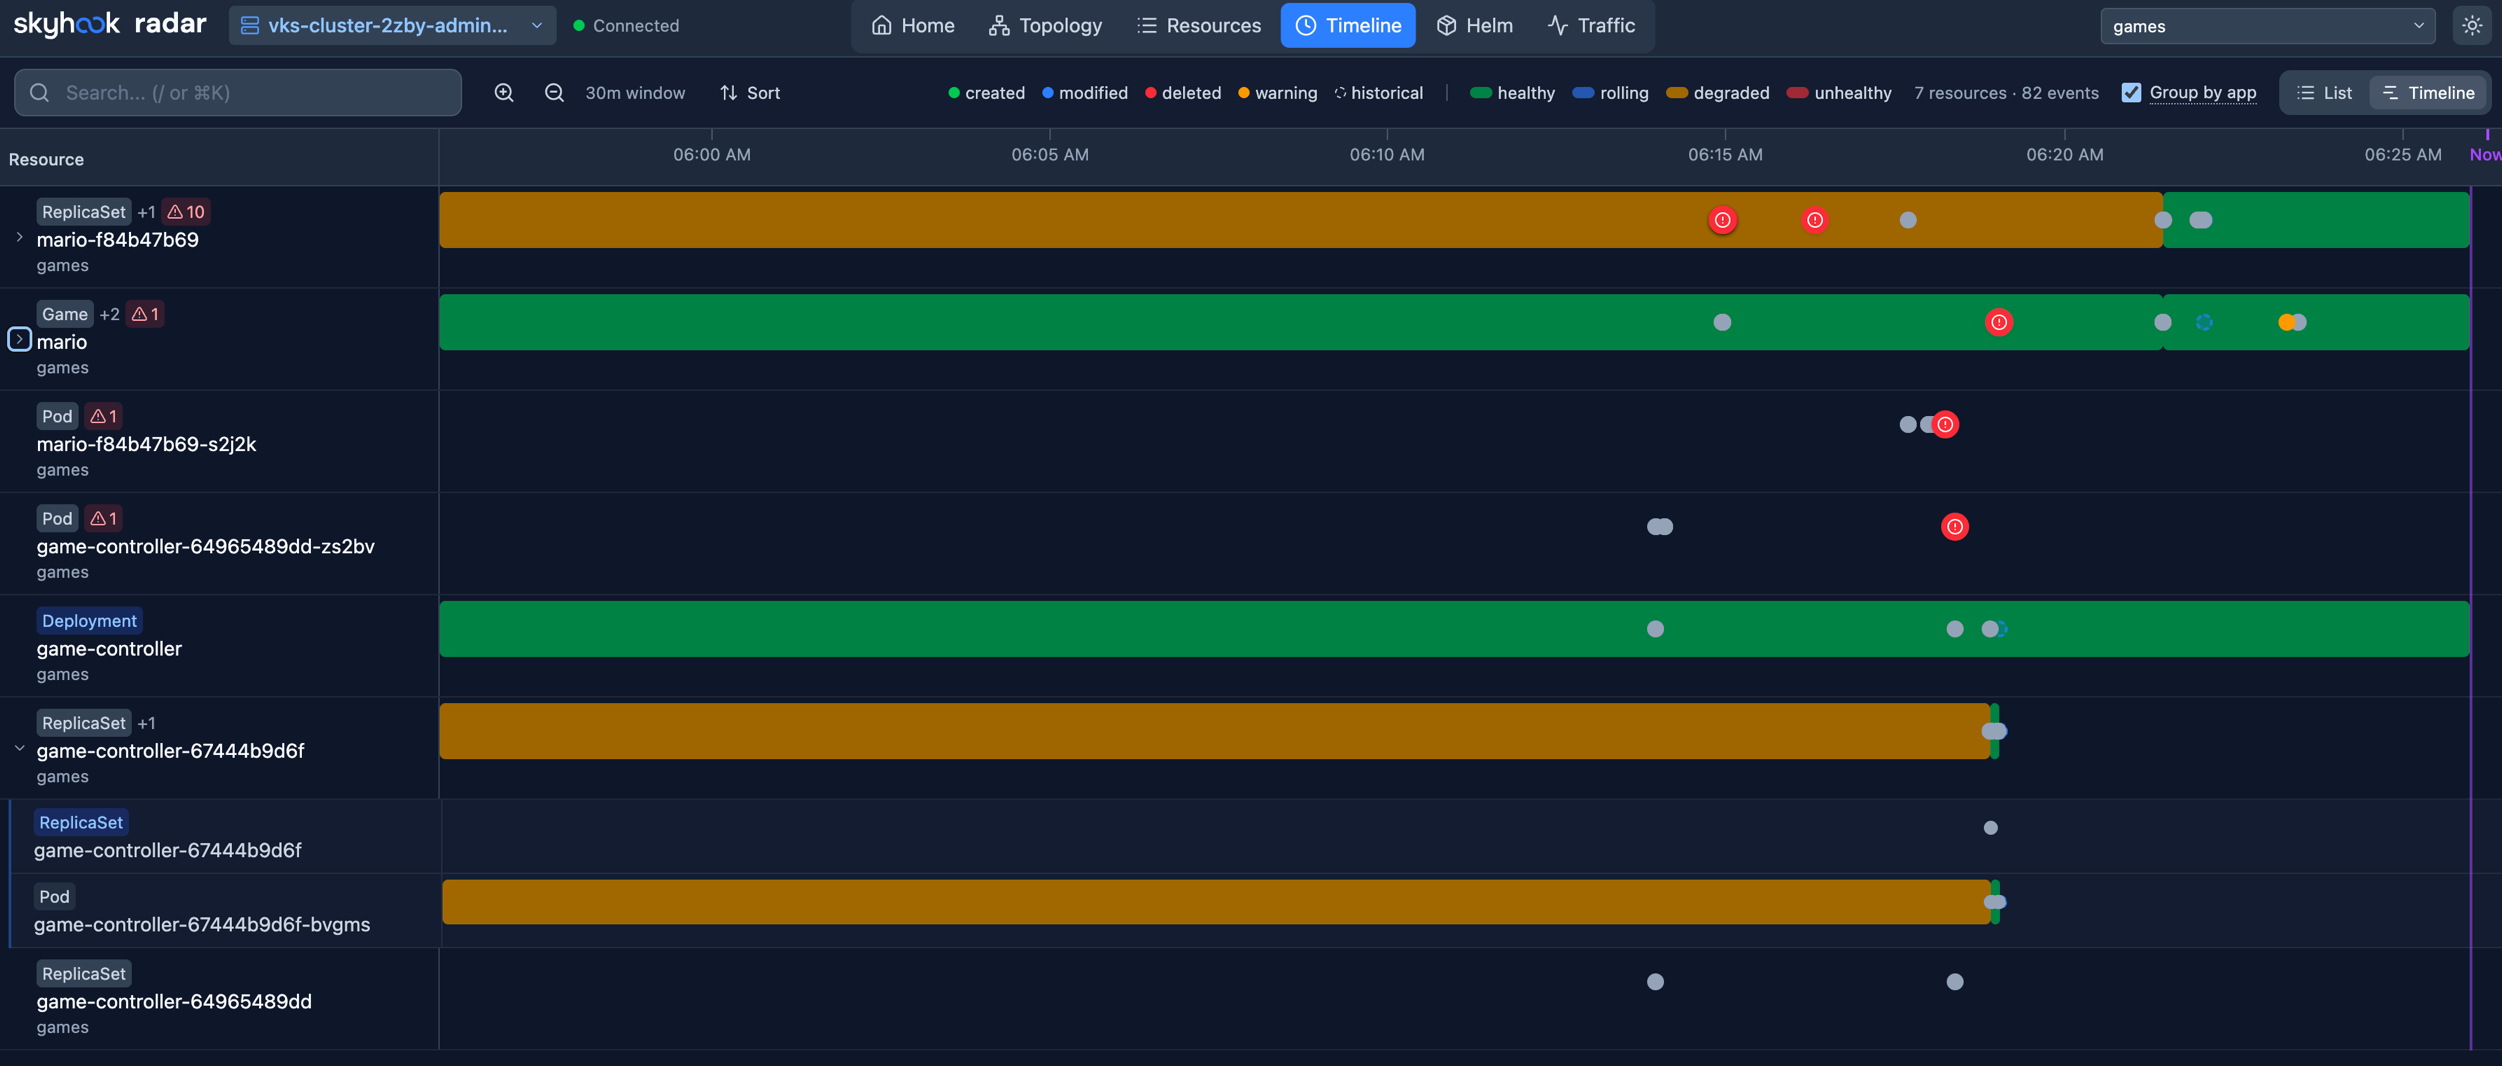This screenshot has height=1066, width=2502.
Task: Click second red error marker on mario-f84b47b69 bar
Action: pos(1814,220)
